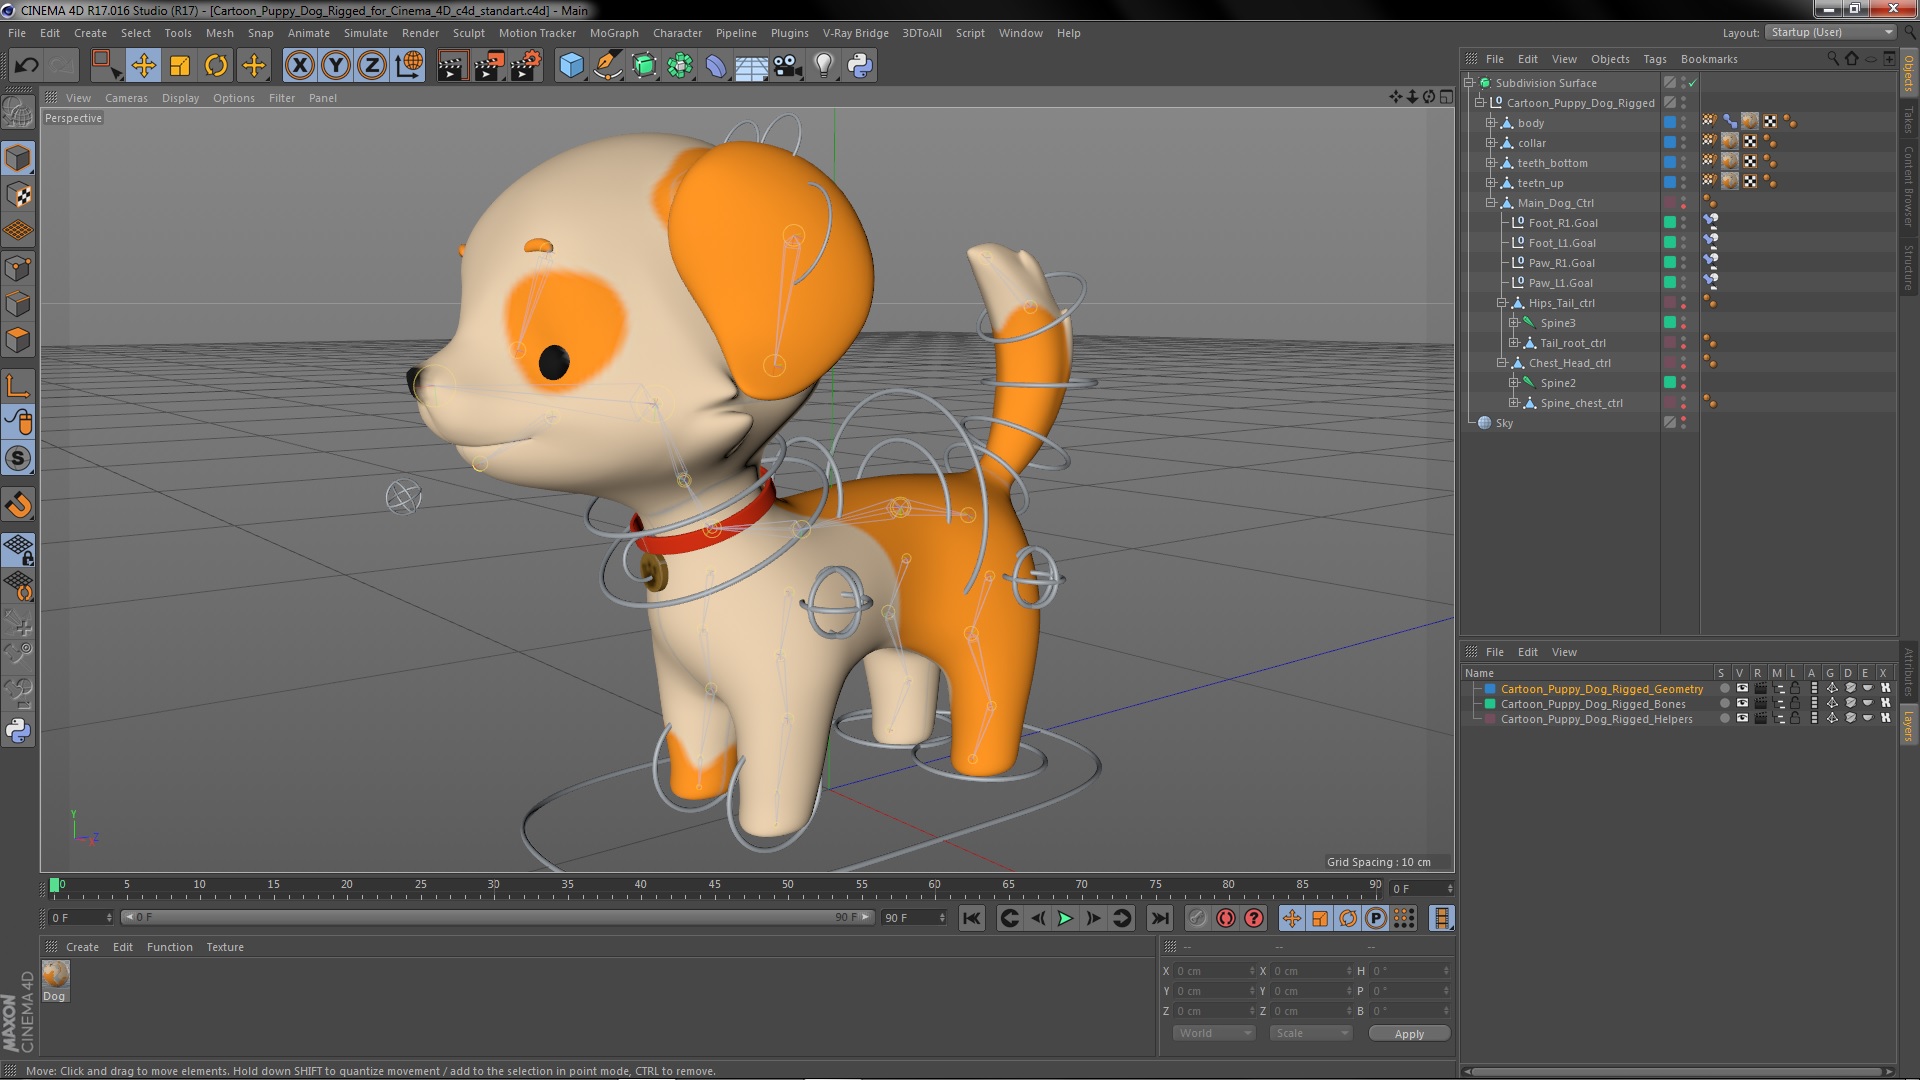This screenshot has width=1920, height=1080.
Task: Collapse the Cartoon_Puppy_Dog_Rigged null
Action: [x=1480, y=103]
